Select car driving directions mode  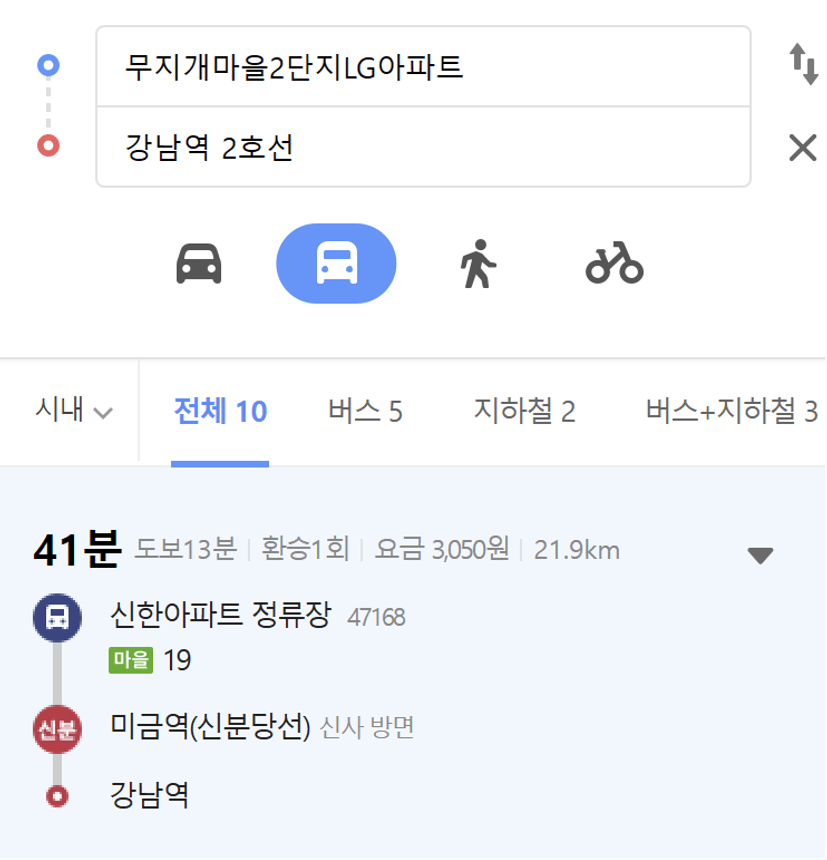[x=199, y=264]
